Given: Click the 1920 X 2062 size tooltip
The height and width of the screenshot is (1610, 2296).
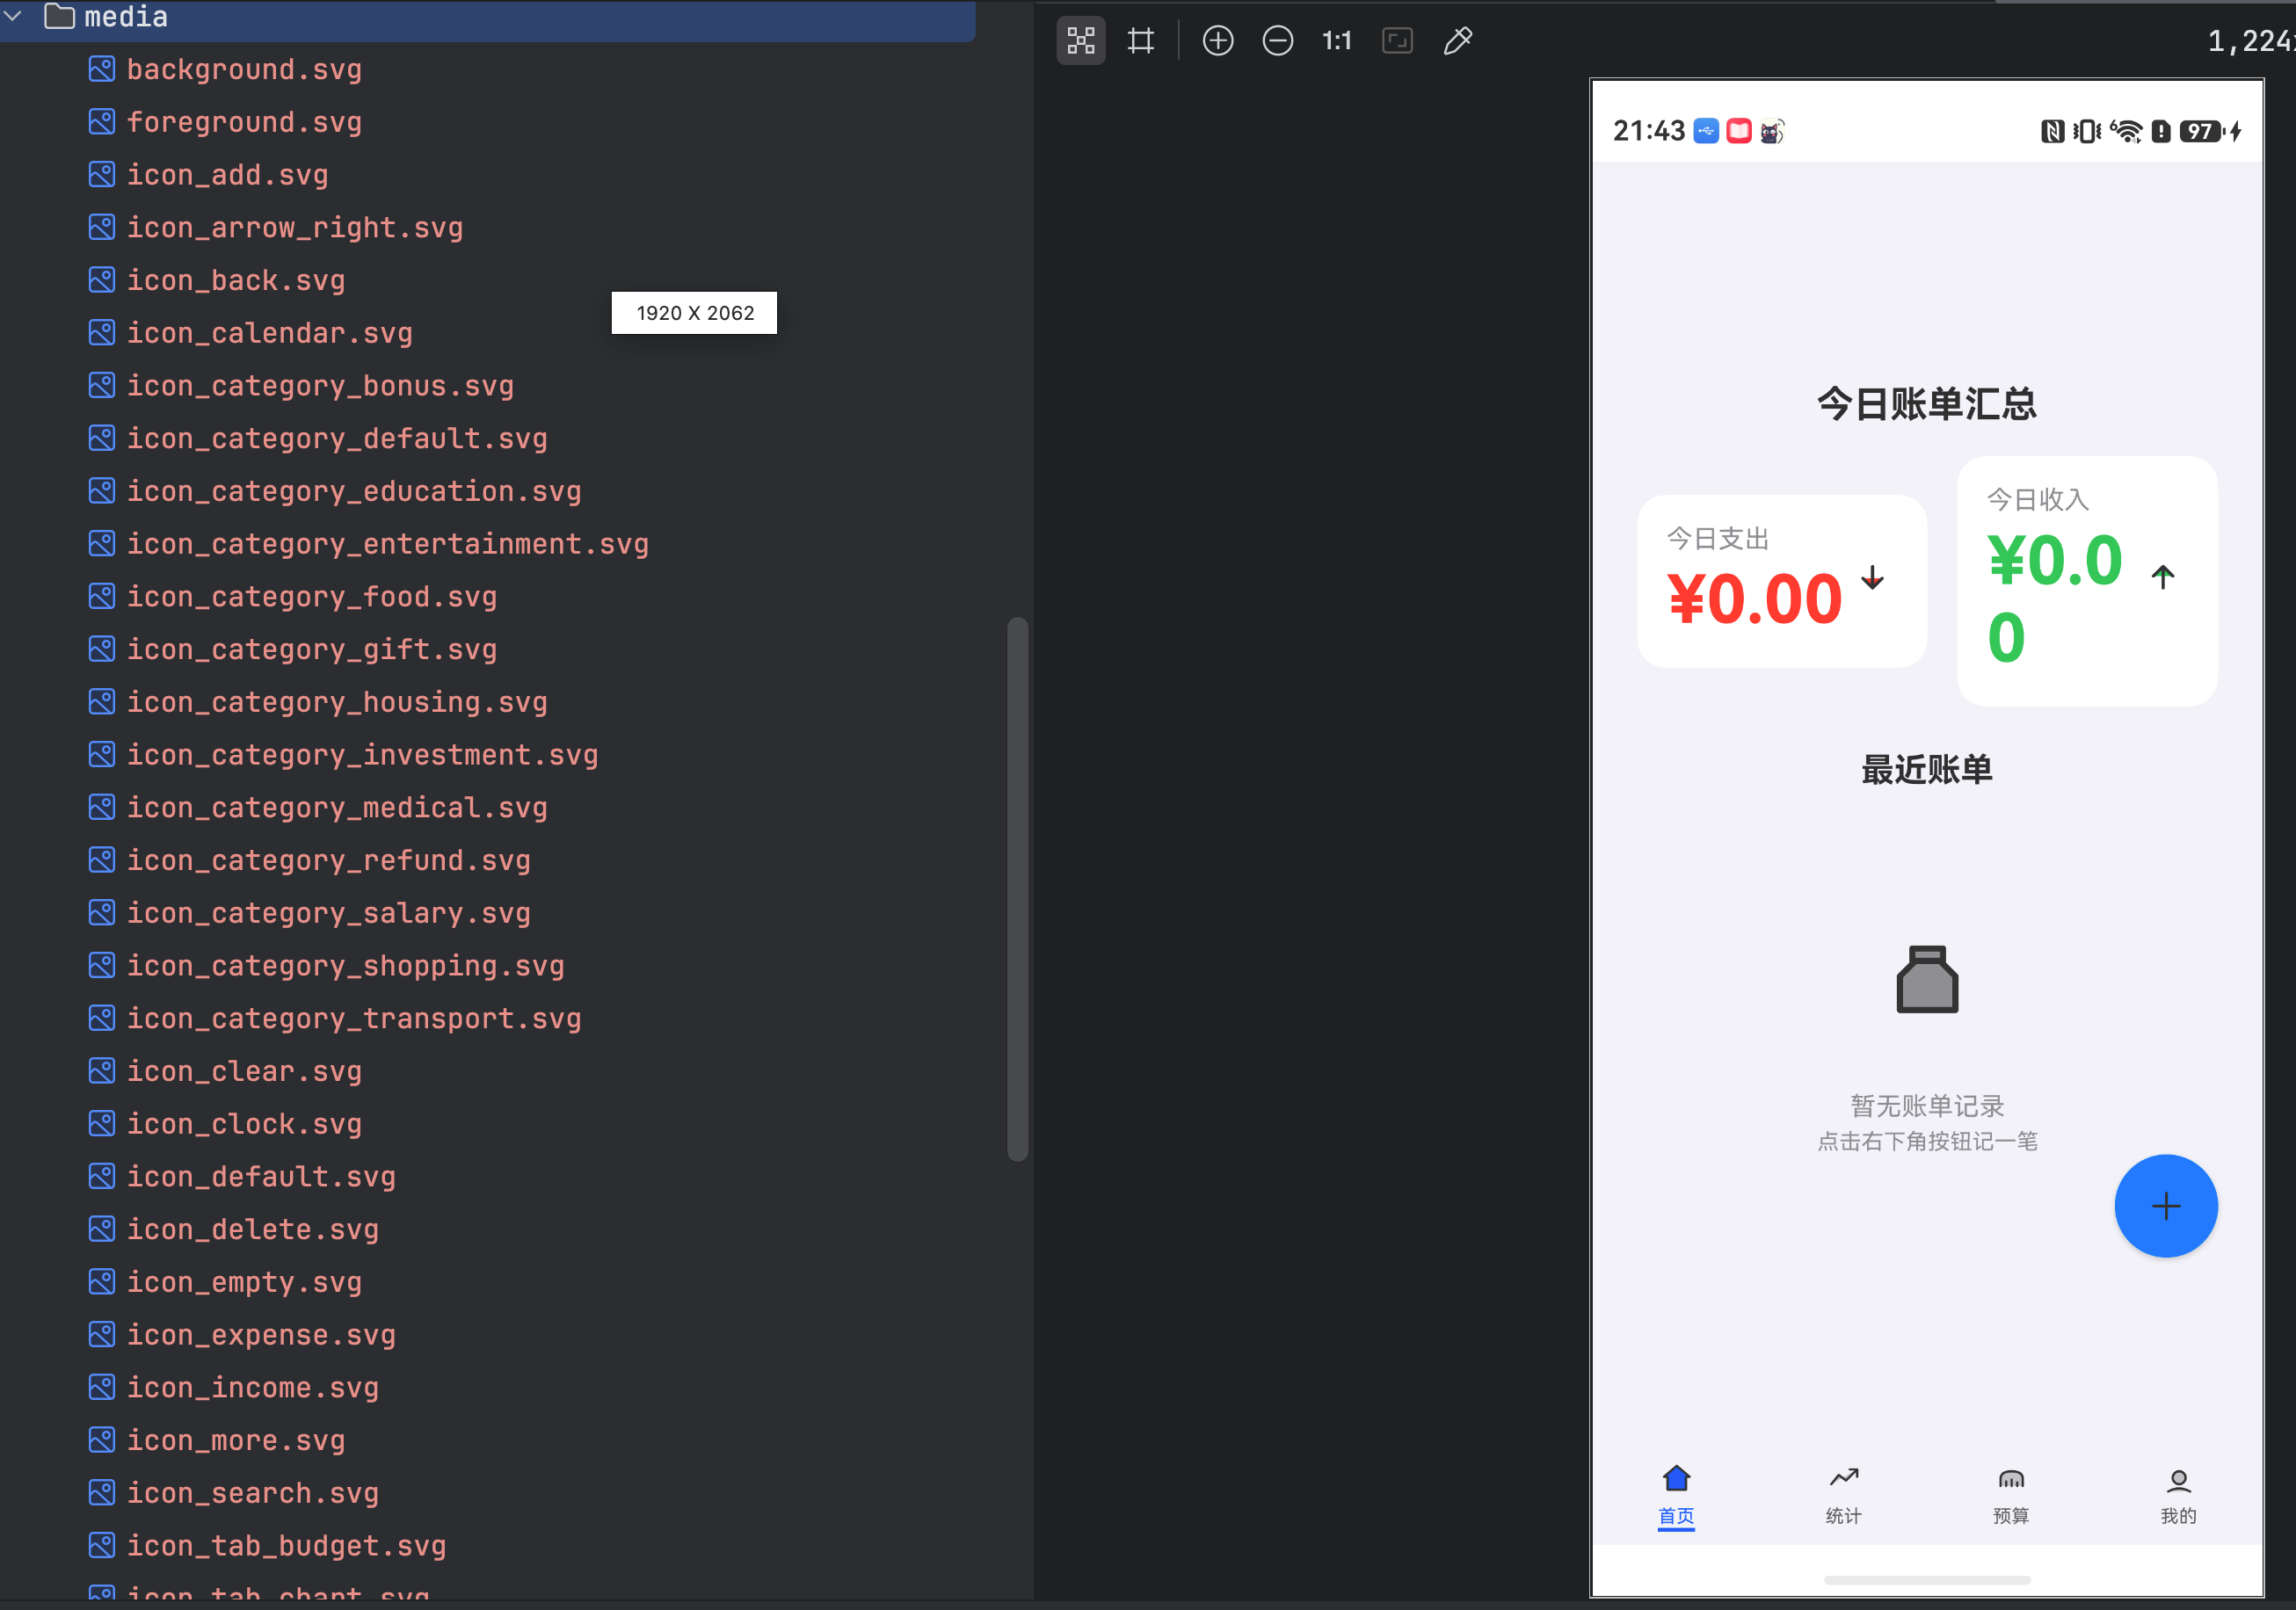Looking at the screenshot, I should [695, 313].
